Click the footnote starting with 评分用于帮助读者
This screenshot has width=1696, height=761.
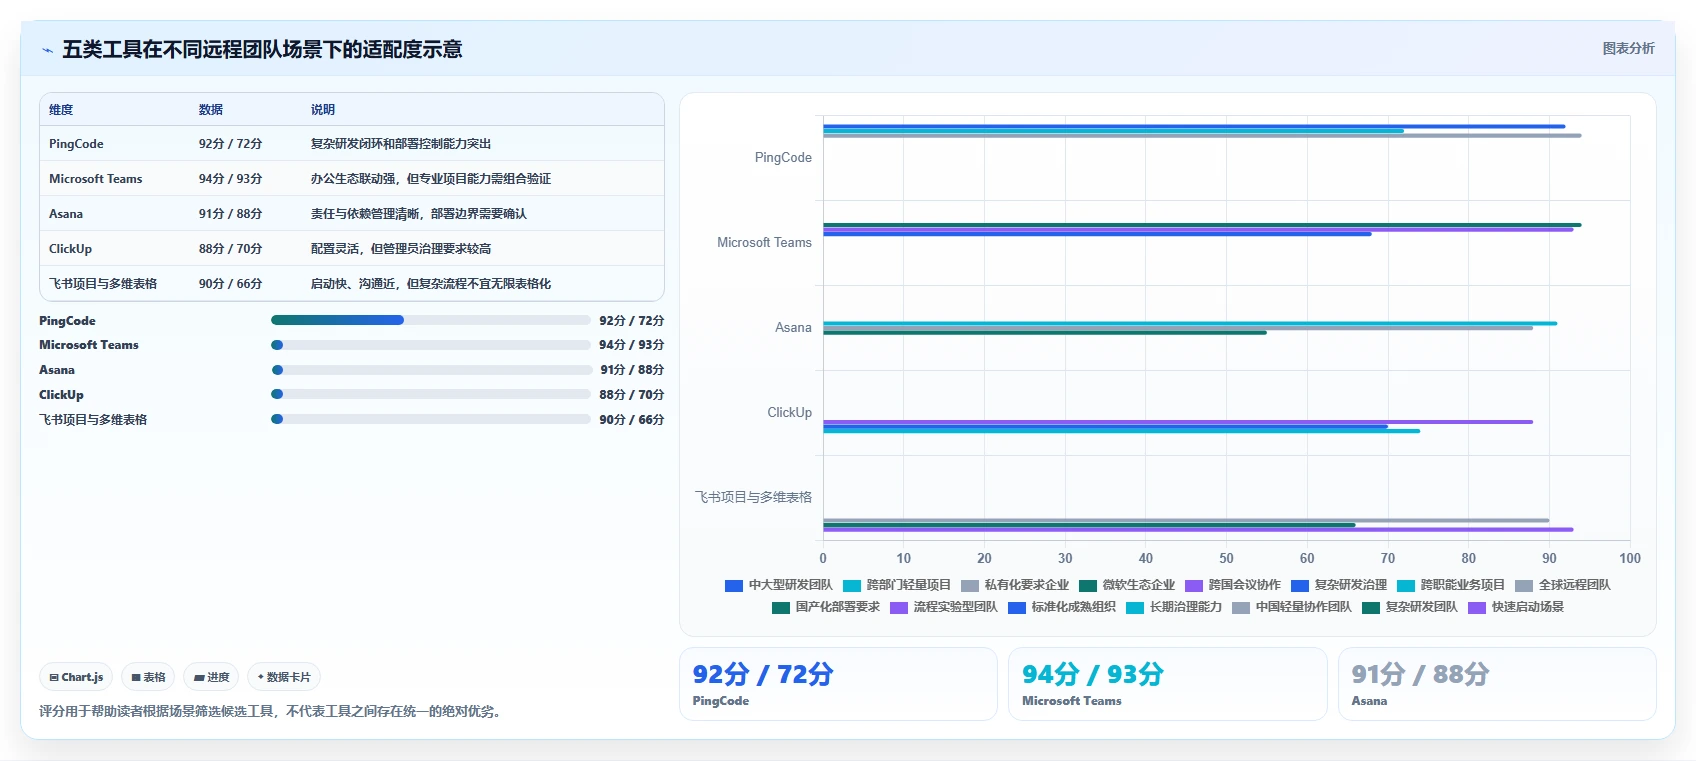272,712
